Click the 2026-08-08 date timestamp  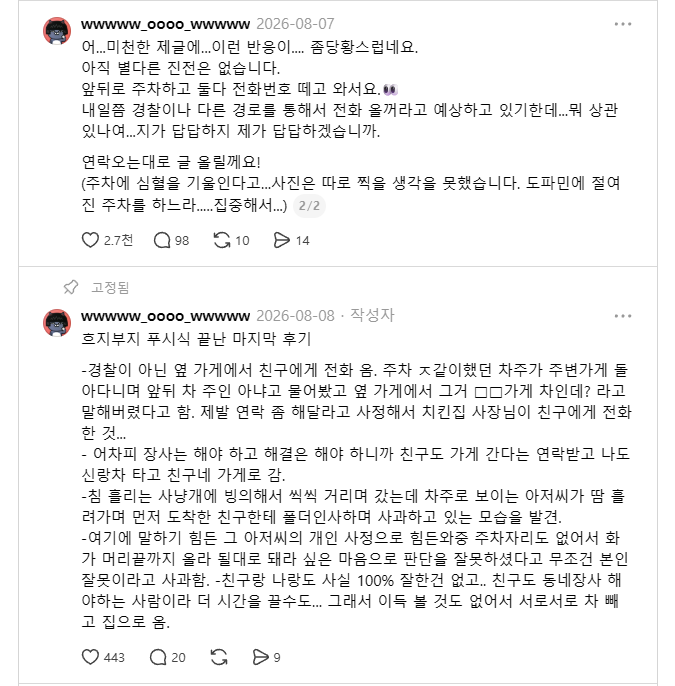295,315
